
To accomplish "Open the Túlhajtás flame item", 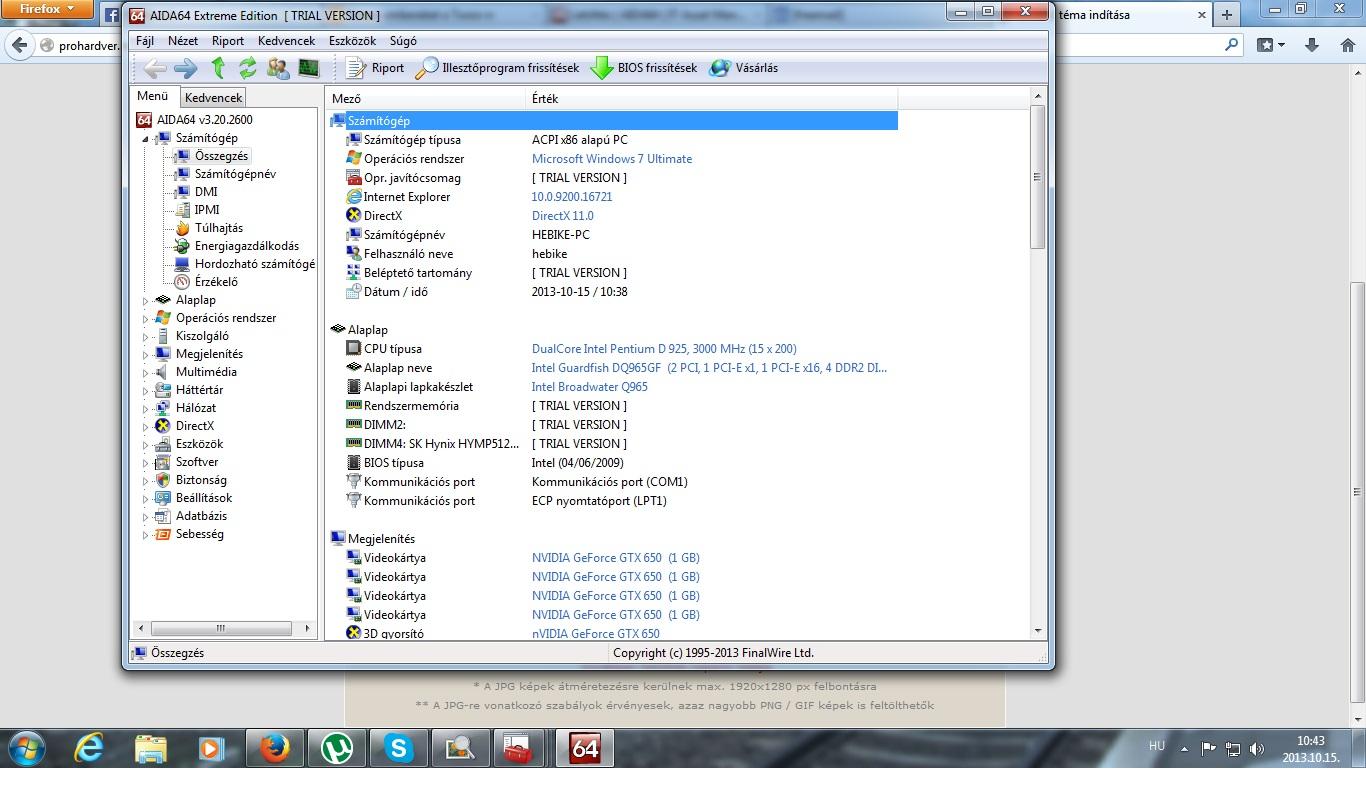I will coord(218,228).
